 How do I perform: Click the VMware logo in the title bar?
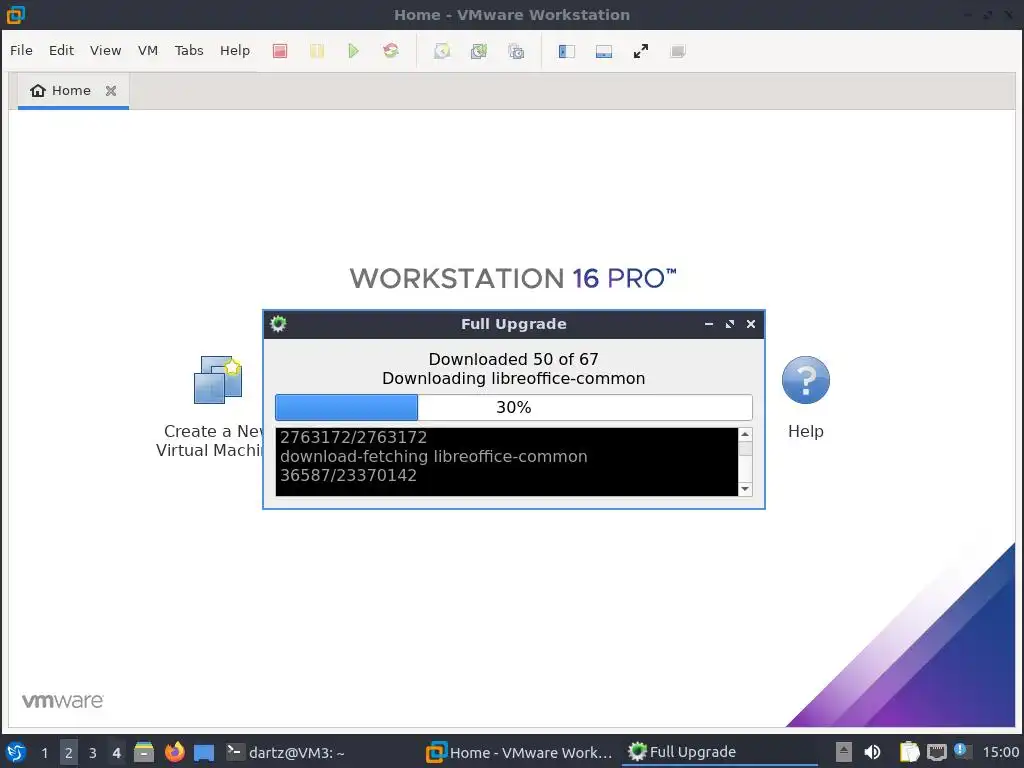[15, 14]
